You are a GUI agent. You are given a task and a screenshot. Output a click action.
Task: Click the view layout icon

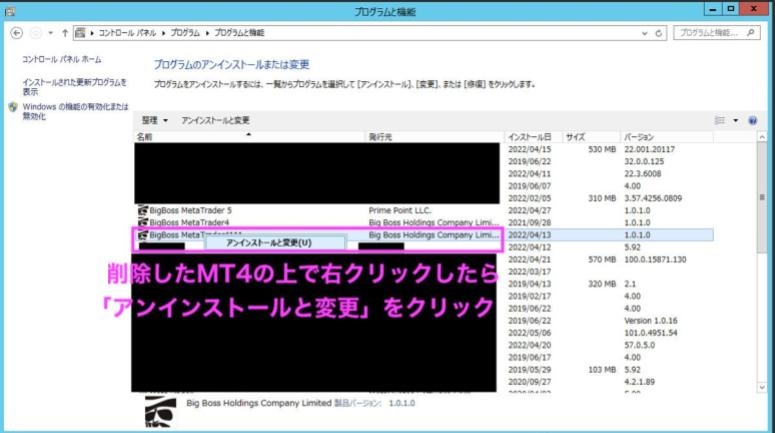(x=719, y=120)
